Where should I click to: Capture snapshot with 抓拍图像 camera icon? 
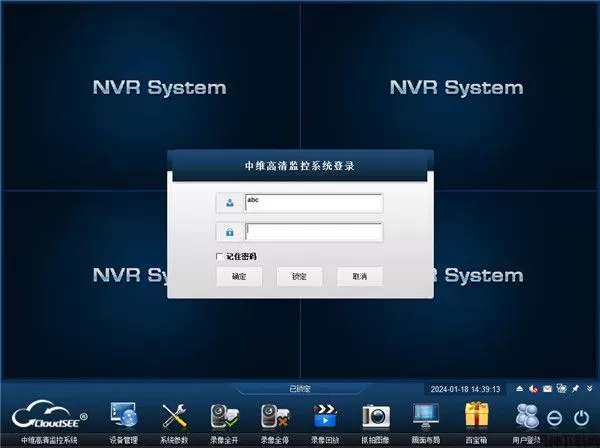376,416
